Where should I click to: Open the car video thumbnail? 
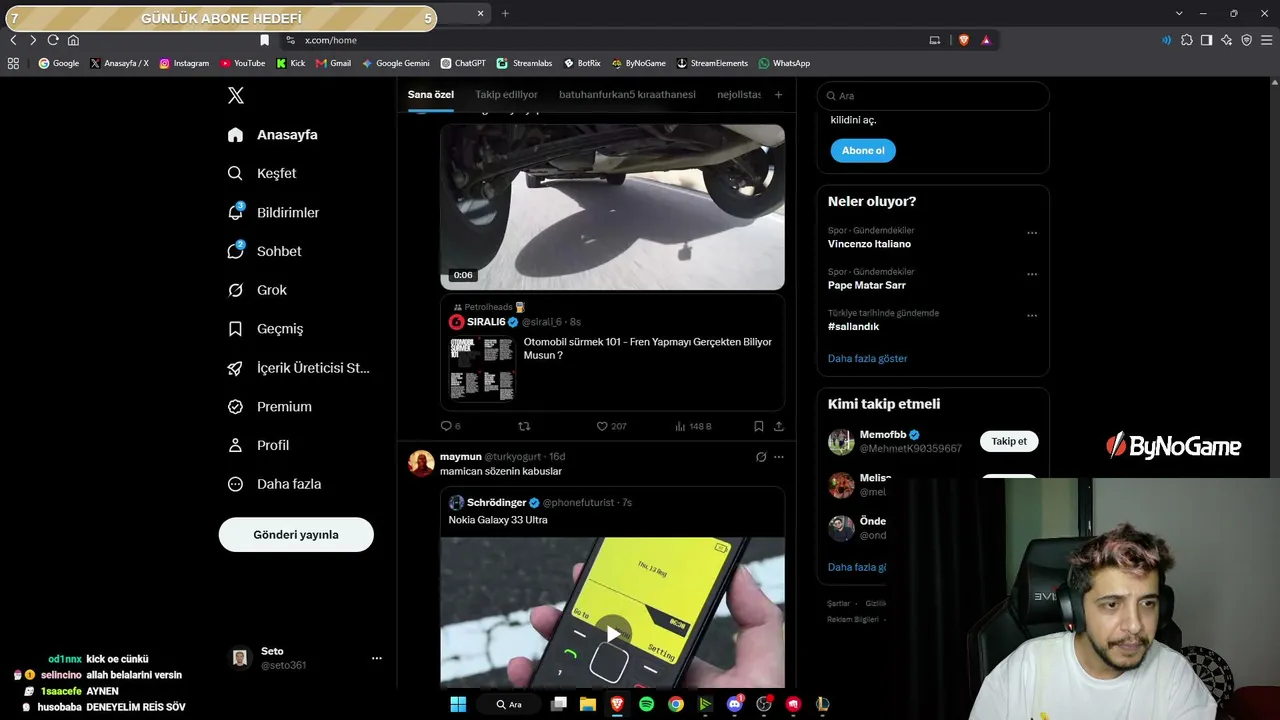[612, 207]
